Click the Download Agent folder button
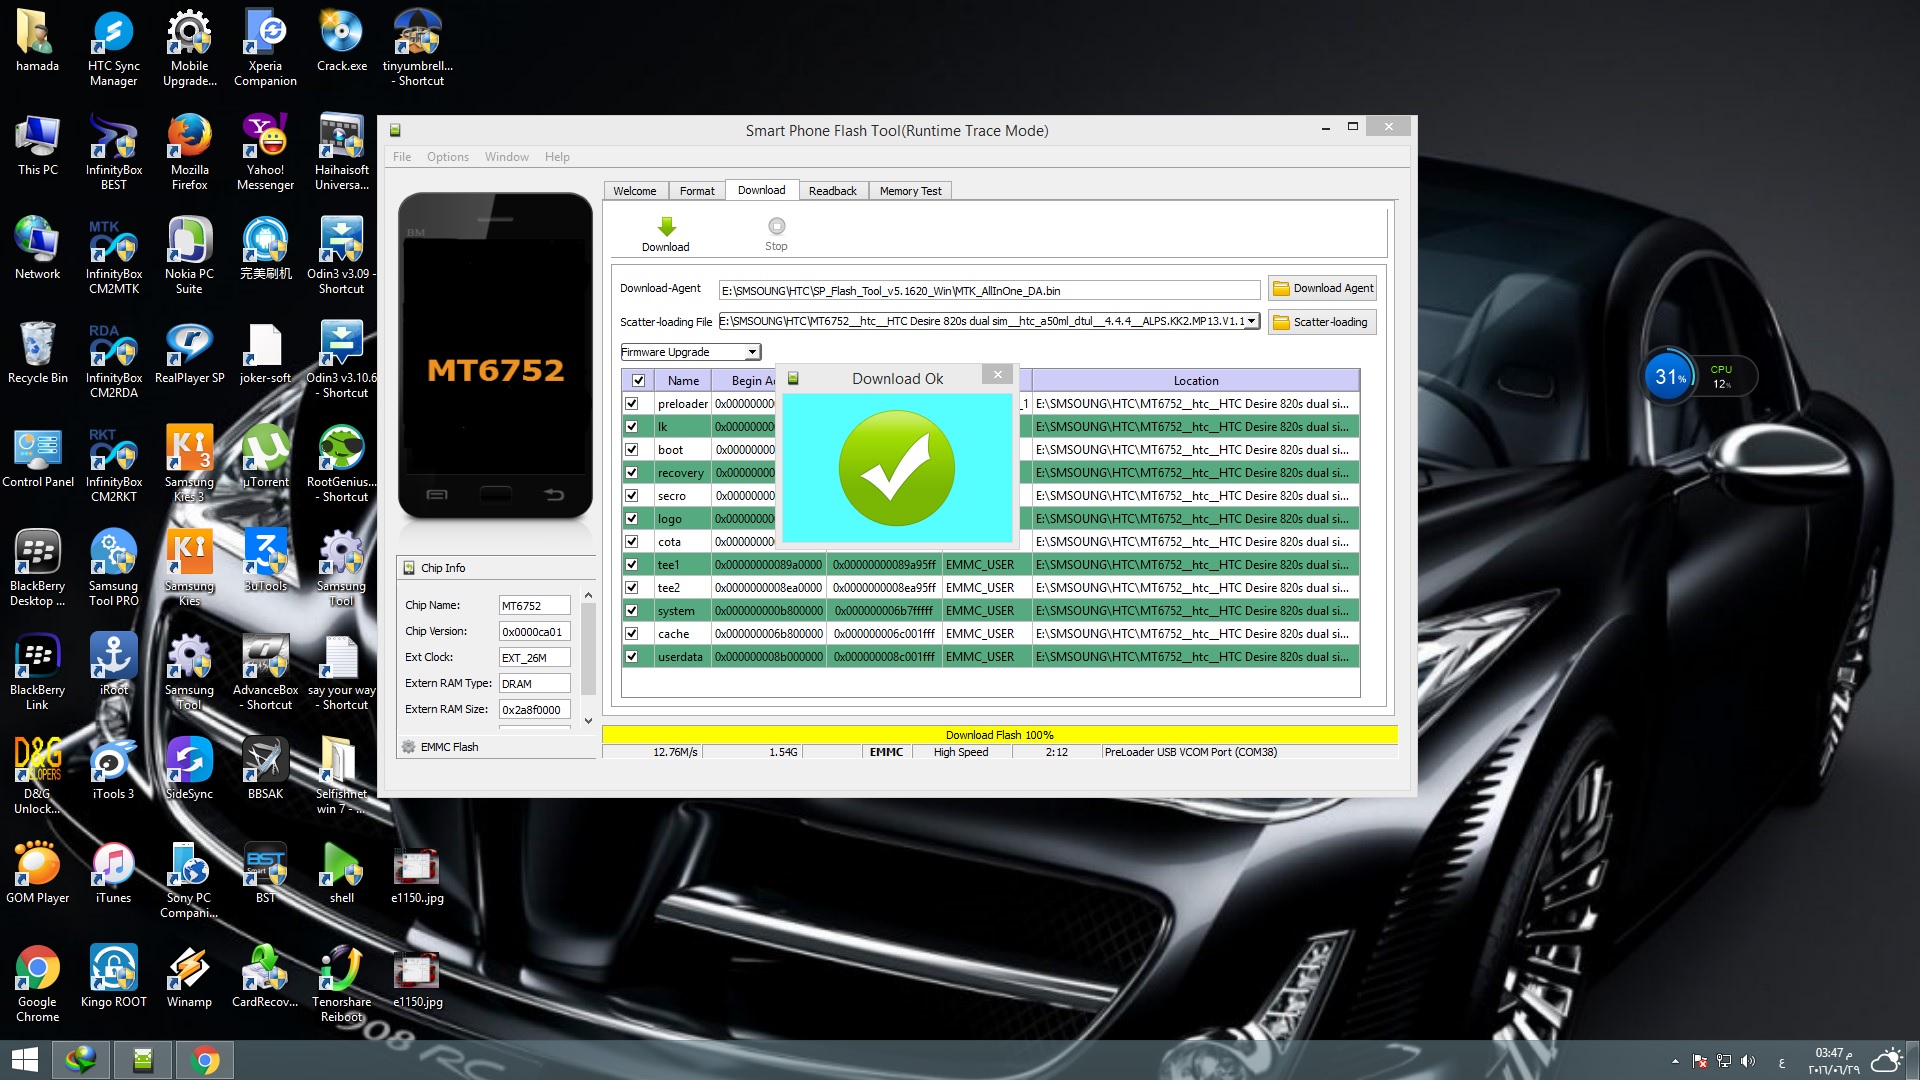The width and height of the screenshot is (1920, 1080). click(1322, 288)
